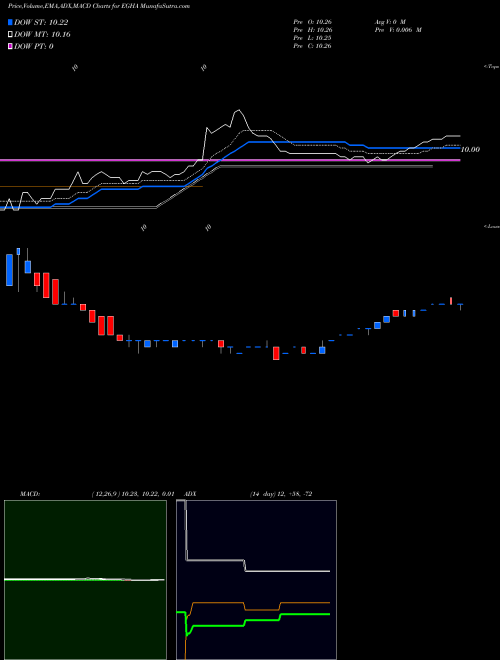Click the 'Pre C: 10.26' value

312,46
